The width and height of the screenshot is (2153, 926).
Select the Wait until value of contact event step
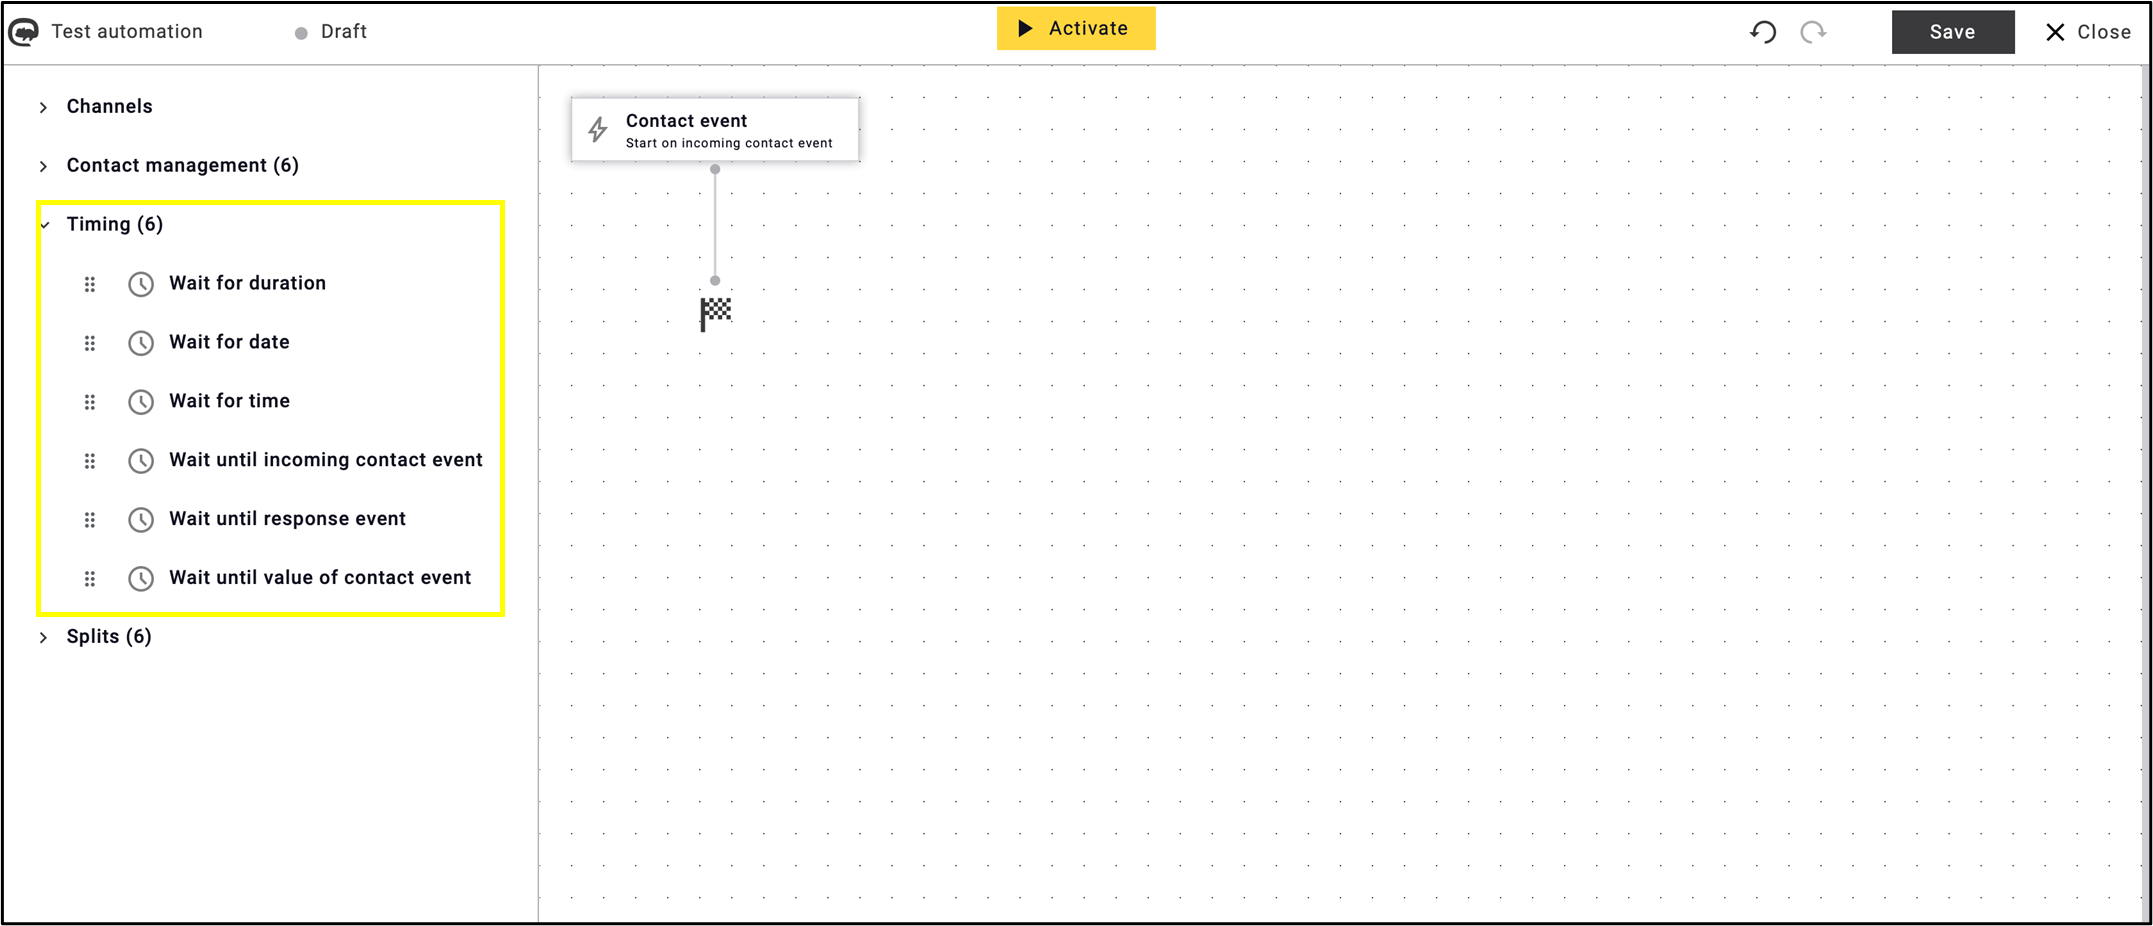point(321,578)
